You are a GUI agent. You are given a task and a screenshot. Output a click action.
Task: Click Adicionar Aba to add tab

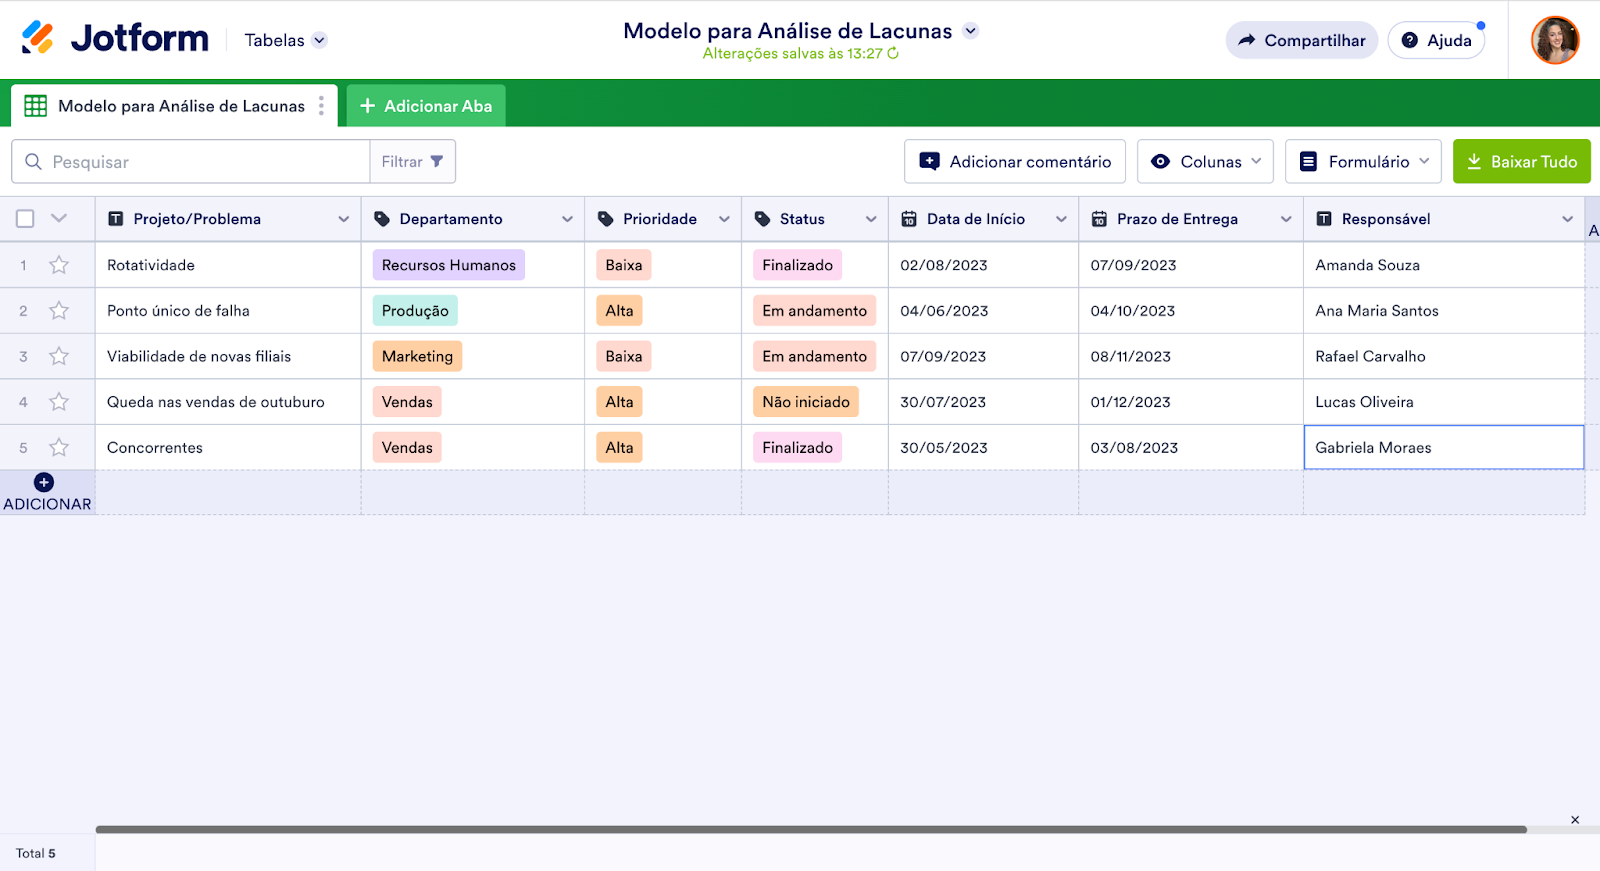coord(426,106)
